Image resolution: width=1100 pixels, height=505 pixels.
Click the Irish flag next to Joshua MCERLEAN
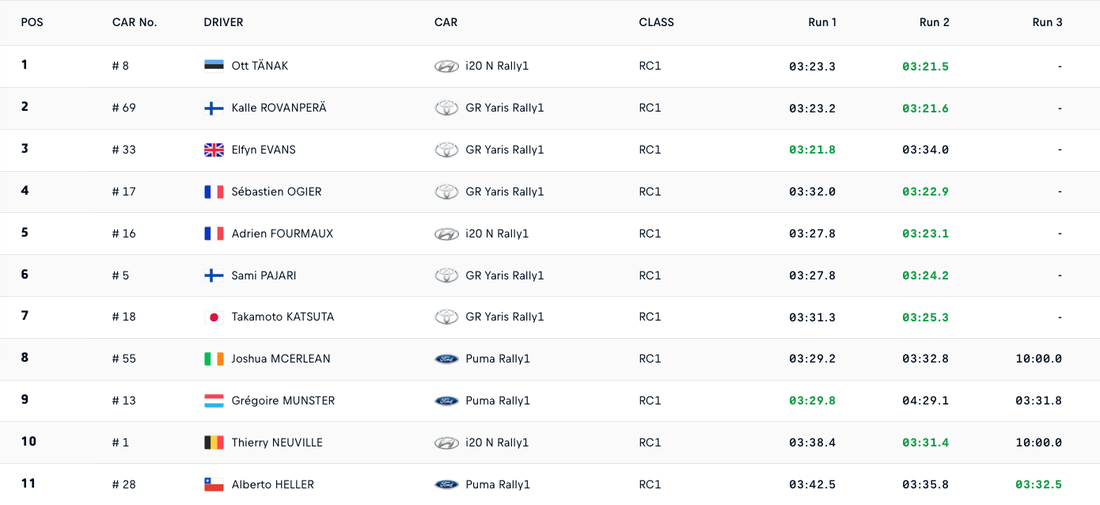coord(213,359)
